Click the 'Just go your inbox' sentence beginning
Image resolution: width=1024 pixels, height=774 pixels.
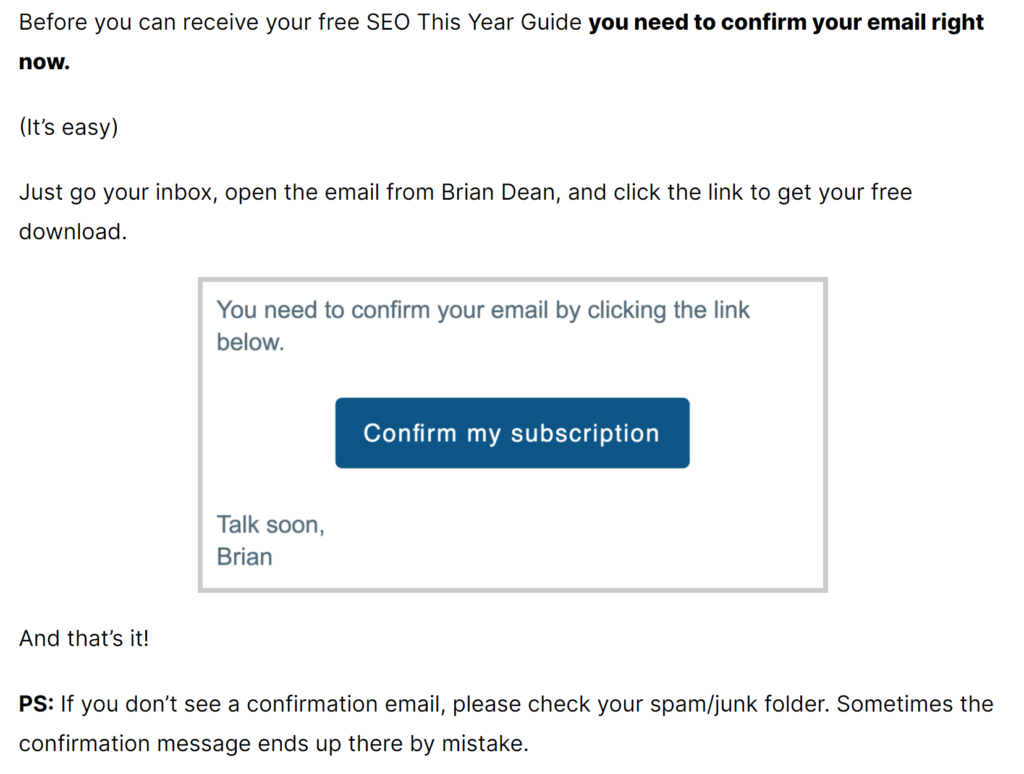(x=118, y=192)
